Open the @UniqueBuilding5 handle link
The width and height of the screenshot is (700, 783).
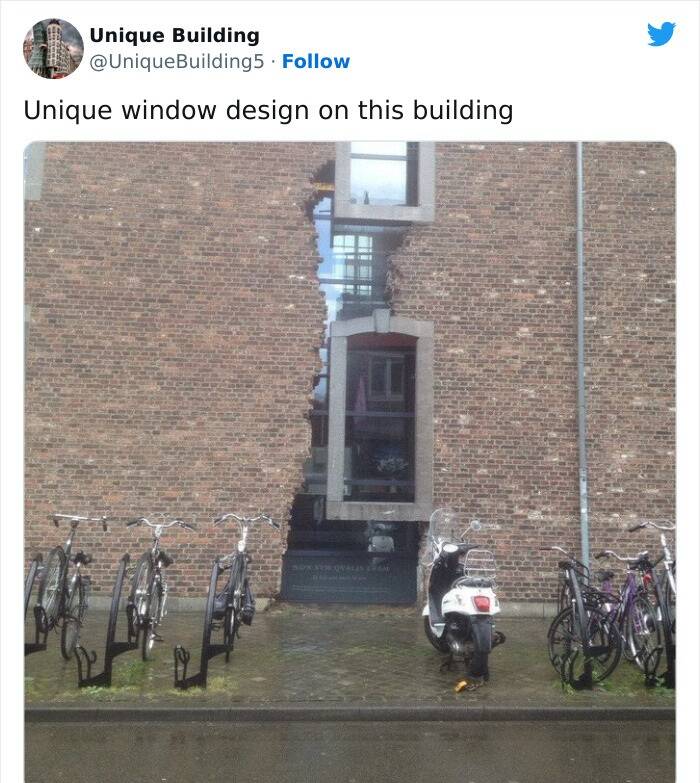pyautogui.click(x=176, y=61)
